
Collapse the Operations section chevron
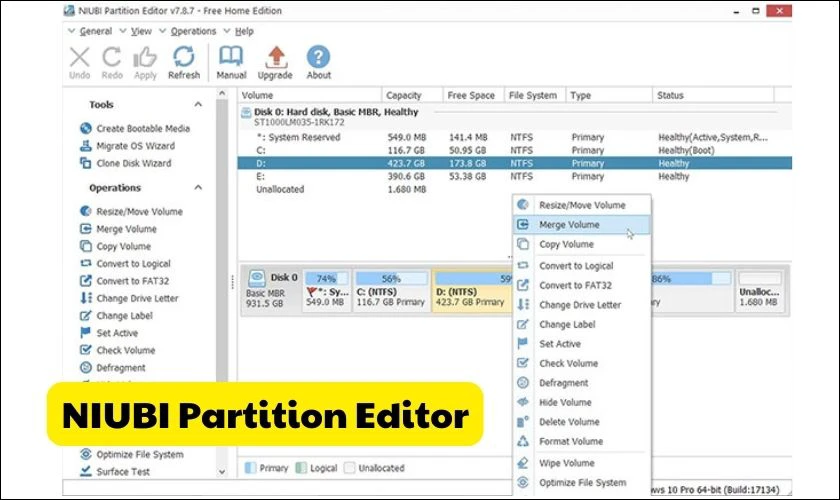tap(198, 187)
